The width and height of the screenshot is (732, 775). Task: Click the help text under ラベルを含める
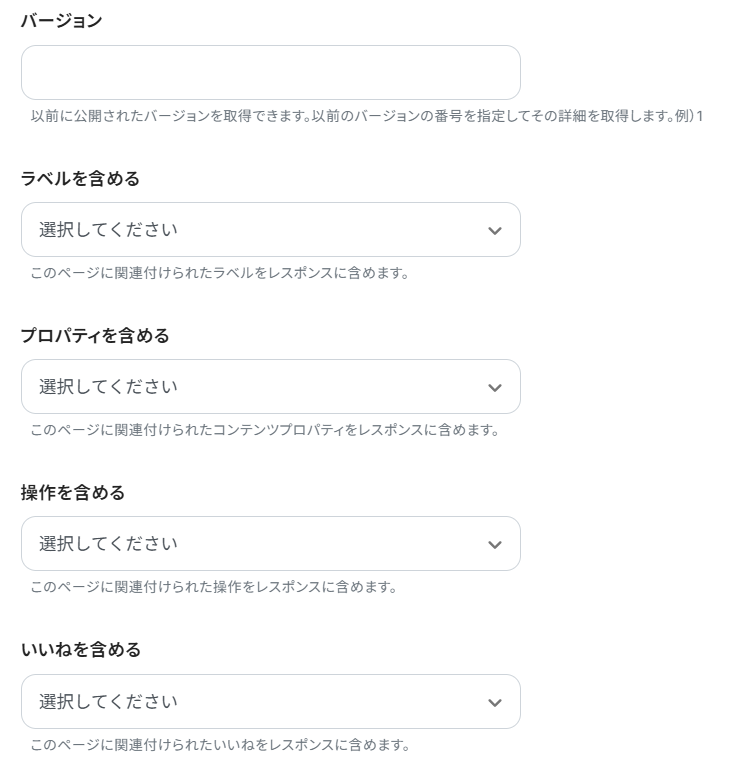[x=219, y=273]
